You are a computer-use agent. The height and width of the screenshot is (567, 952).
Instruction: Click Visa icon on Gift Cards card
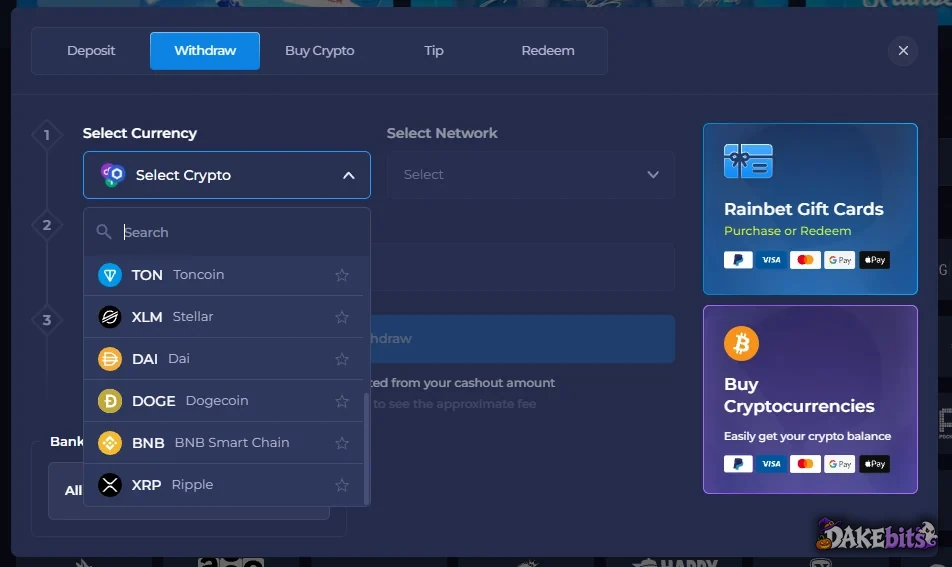[772, 260]
